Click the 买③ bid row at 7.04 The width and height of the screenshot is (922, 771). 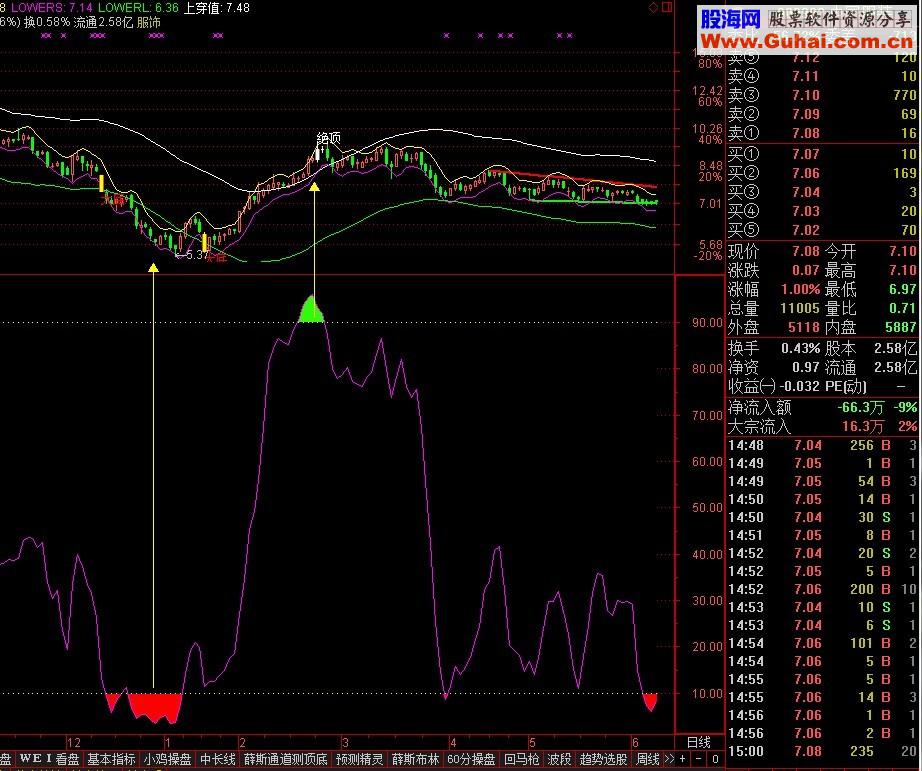(x=822, y=192)
